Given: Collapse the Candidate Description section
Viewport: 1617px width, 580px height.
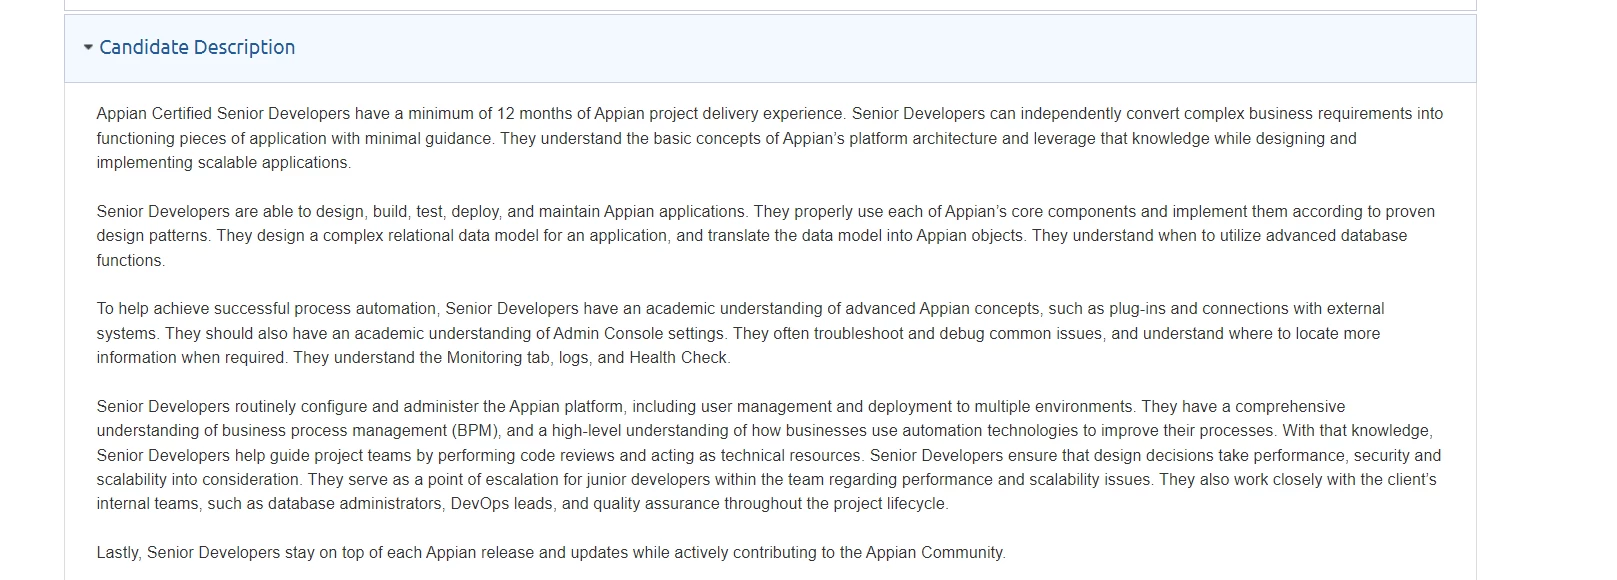Looking at the screenshot, I should [x=88, y=47].
